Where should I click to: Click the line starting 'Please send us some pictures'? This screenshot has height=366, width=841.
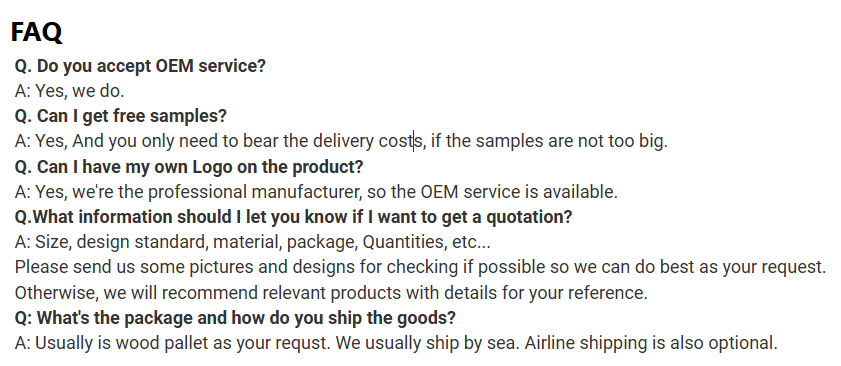click(x=420, y=267)
